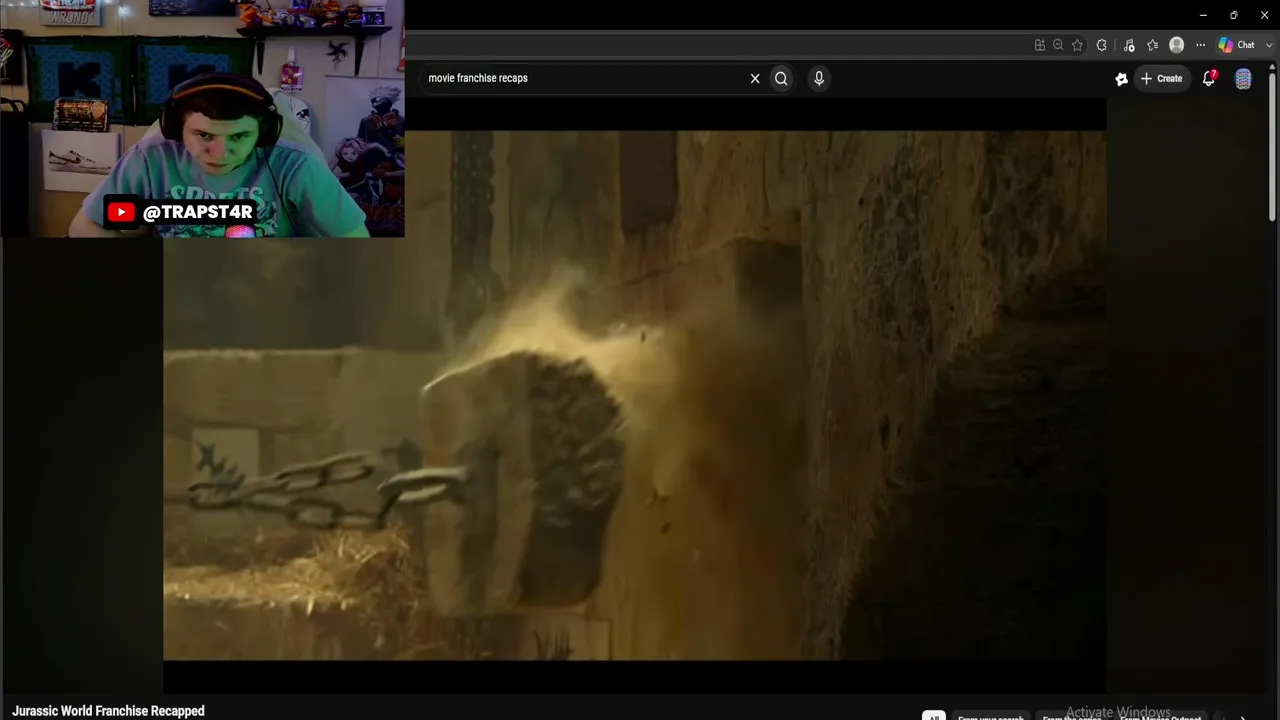Select the 'All' filter chip
The height and width of the screenshot is (720, 1280).
pos(933,716)
